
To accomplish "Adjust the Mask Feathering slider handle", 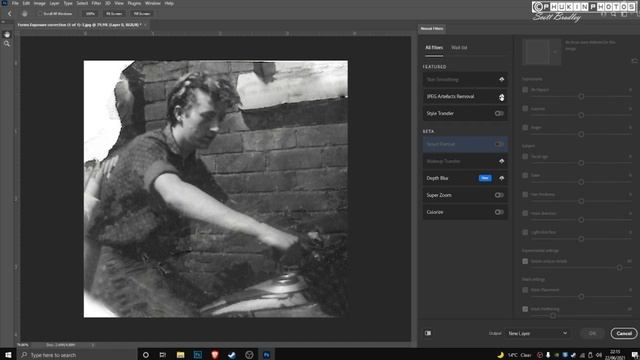I will [x=553, y=316].
